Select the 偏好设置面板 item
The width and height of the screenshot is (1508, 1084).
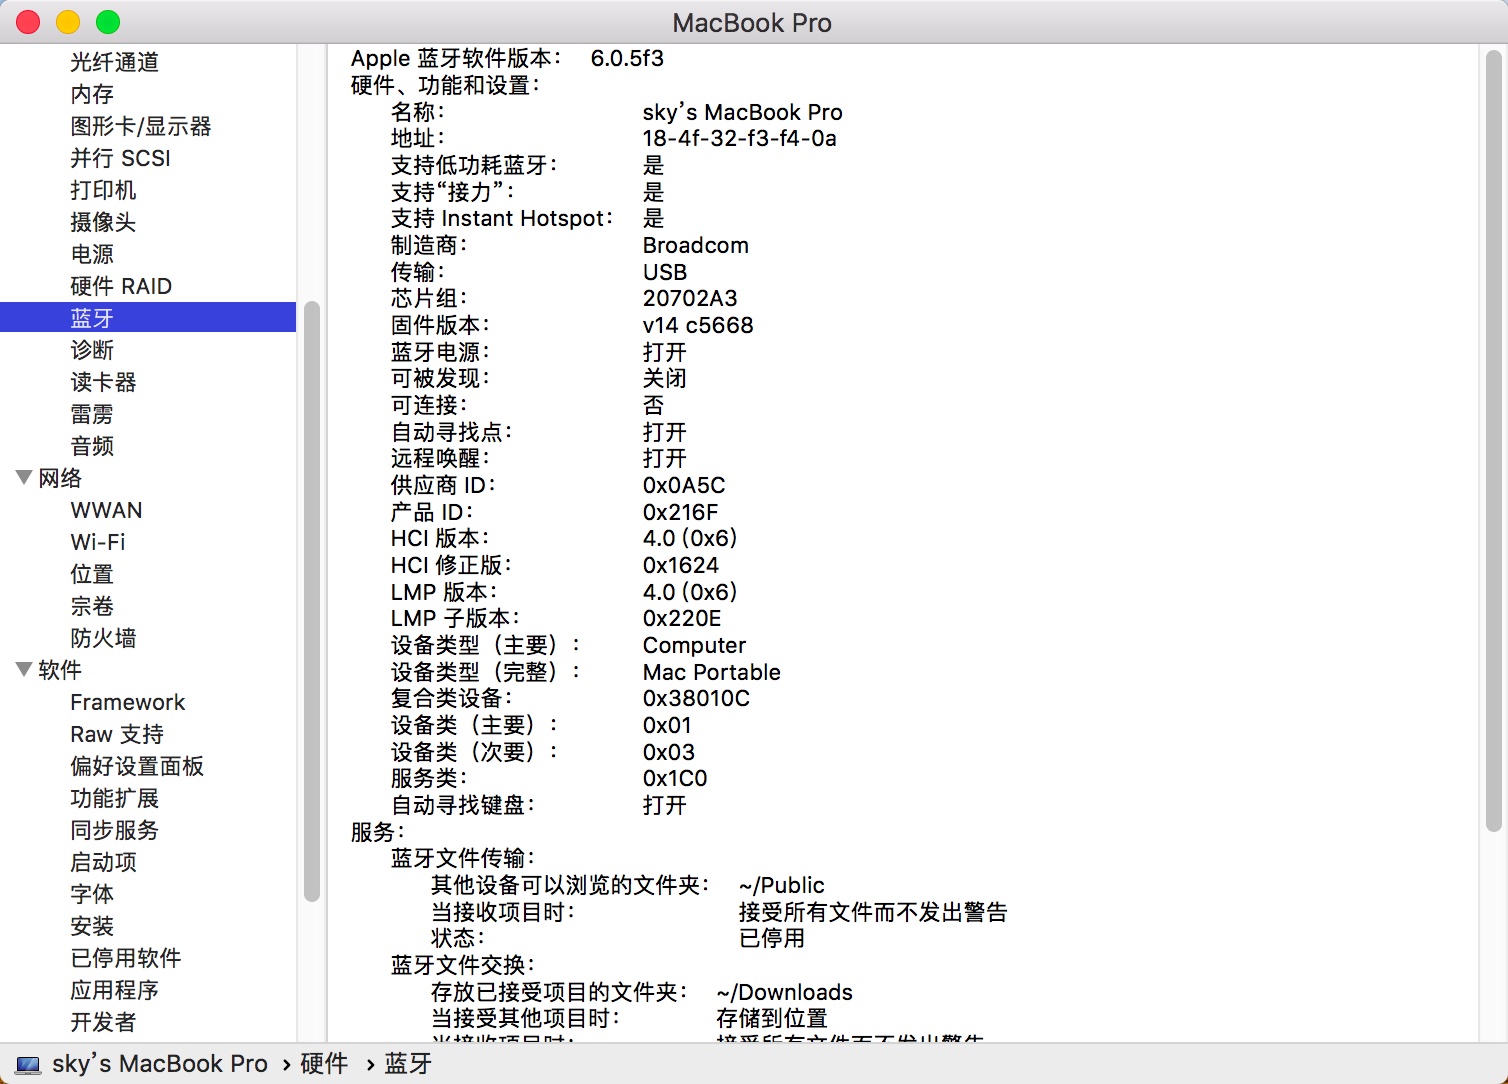click(x=137, y=766)
